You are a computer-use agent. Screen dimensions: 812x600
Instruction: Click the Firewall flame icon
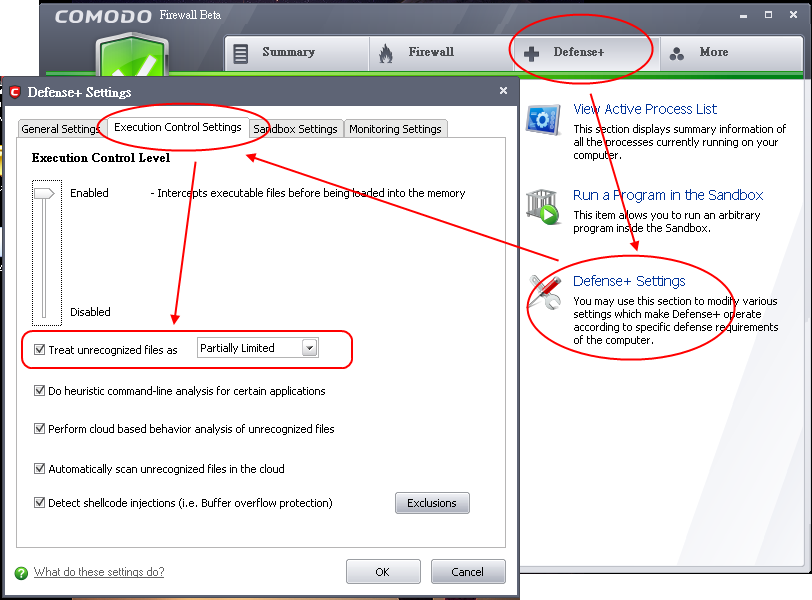click(x=386, y=53)
